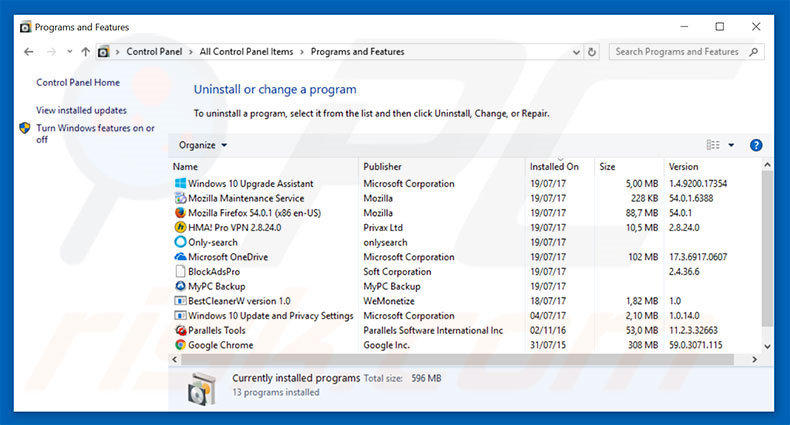Click the refresh button in address bar
Viewport: 790px width, 425px height.
pos(592,52)
